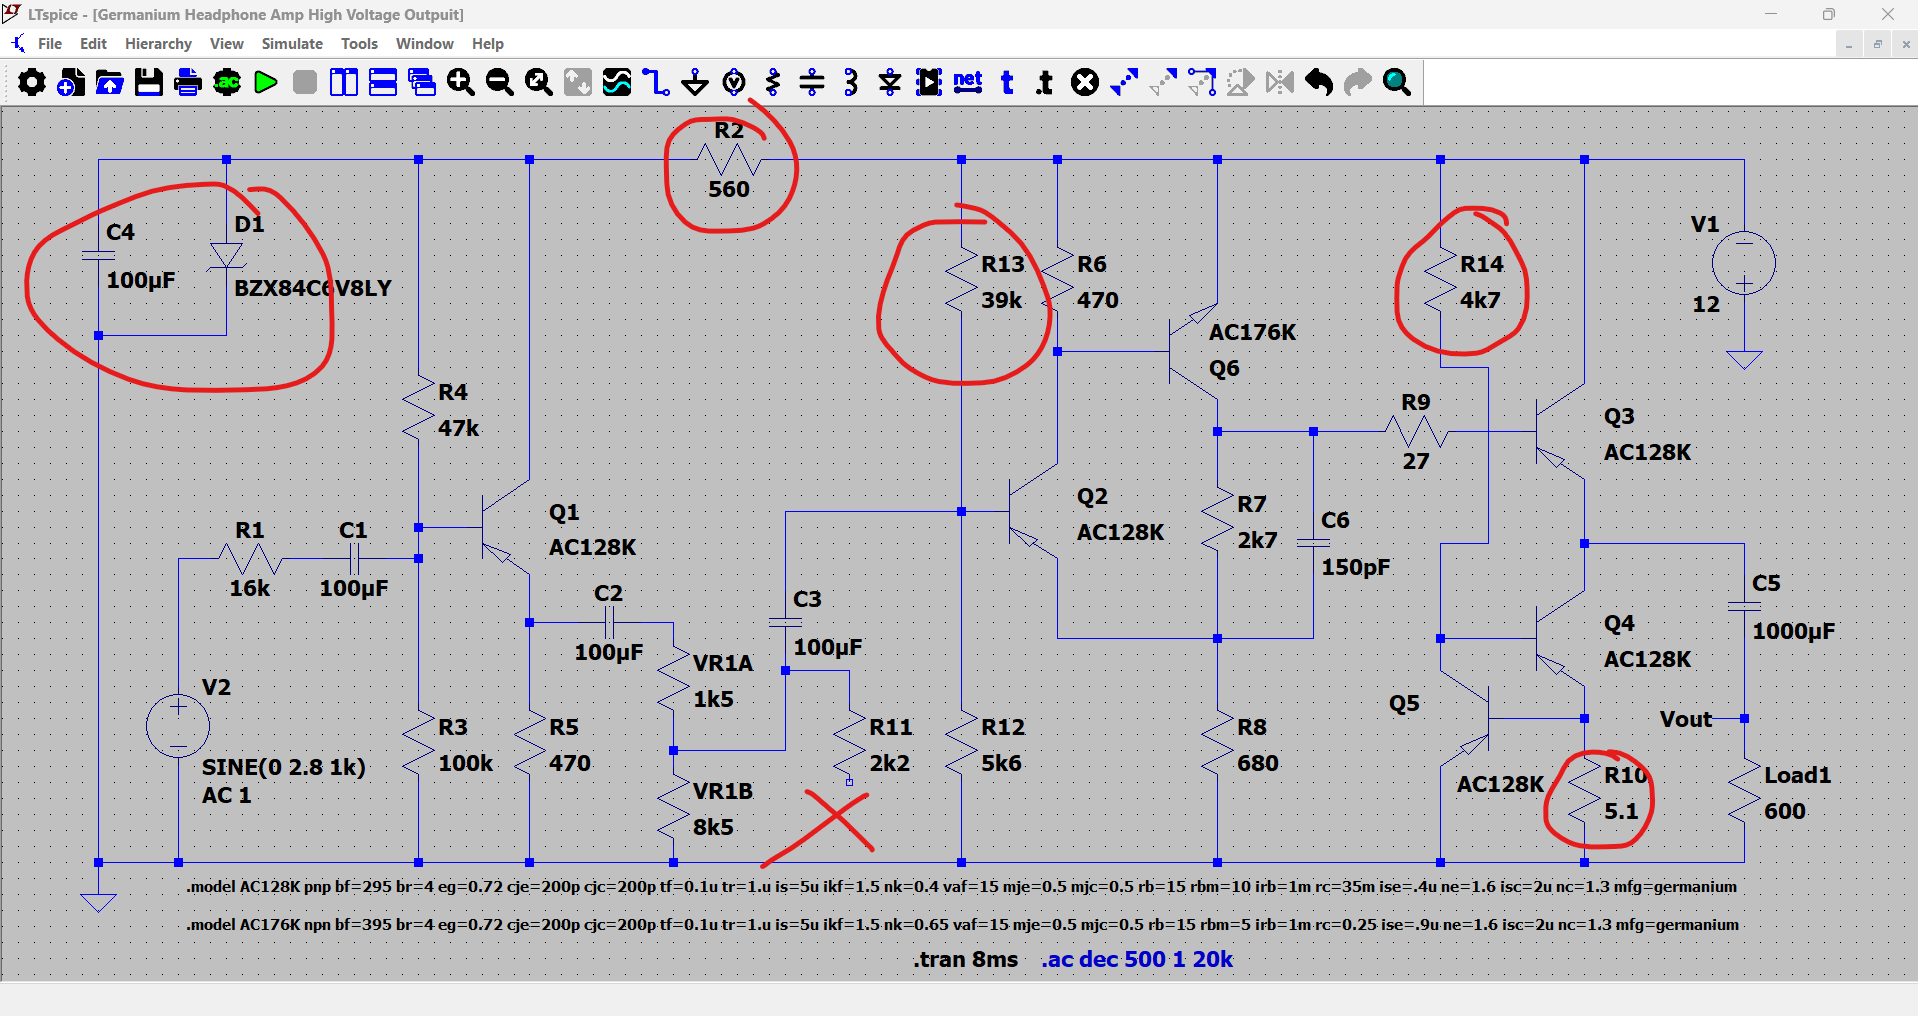The image size is (1918, 1016).
Task: Click the gray Halt simulation button
Action: point(305,82)
